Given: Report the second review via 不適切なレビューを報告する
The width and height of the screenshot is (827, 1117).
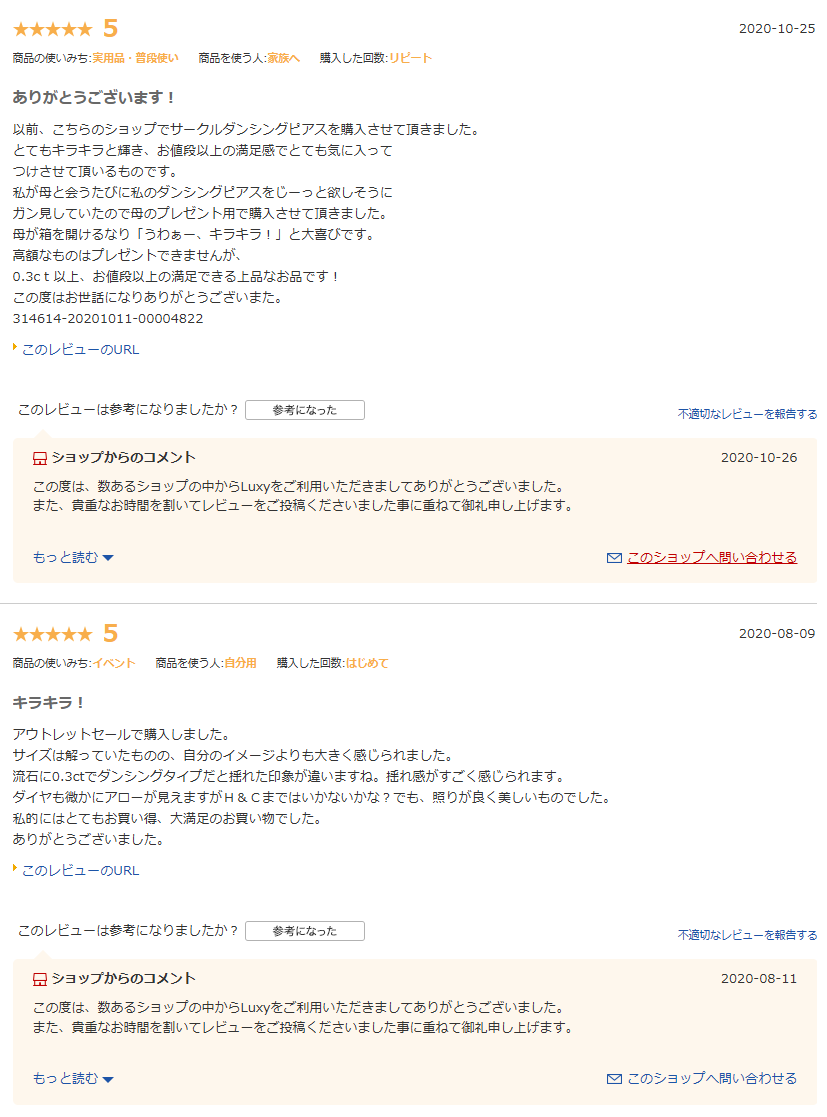Looking at the screenshot, I should 747,935.
